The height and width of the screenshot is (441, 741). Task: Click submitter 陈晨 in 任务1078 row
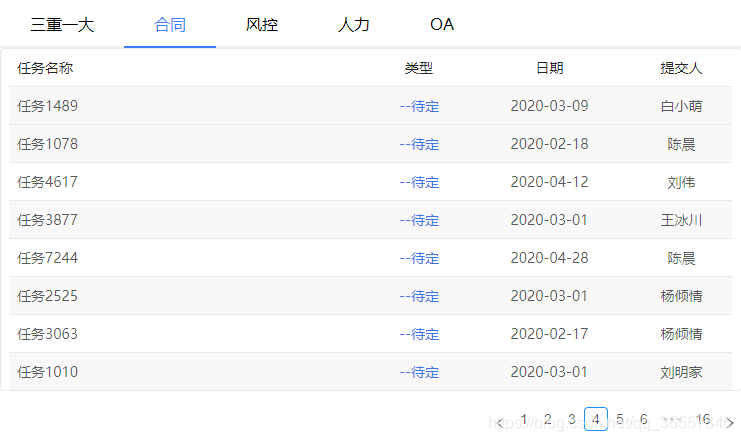pyautogui.click(x=681, y=144)
